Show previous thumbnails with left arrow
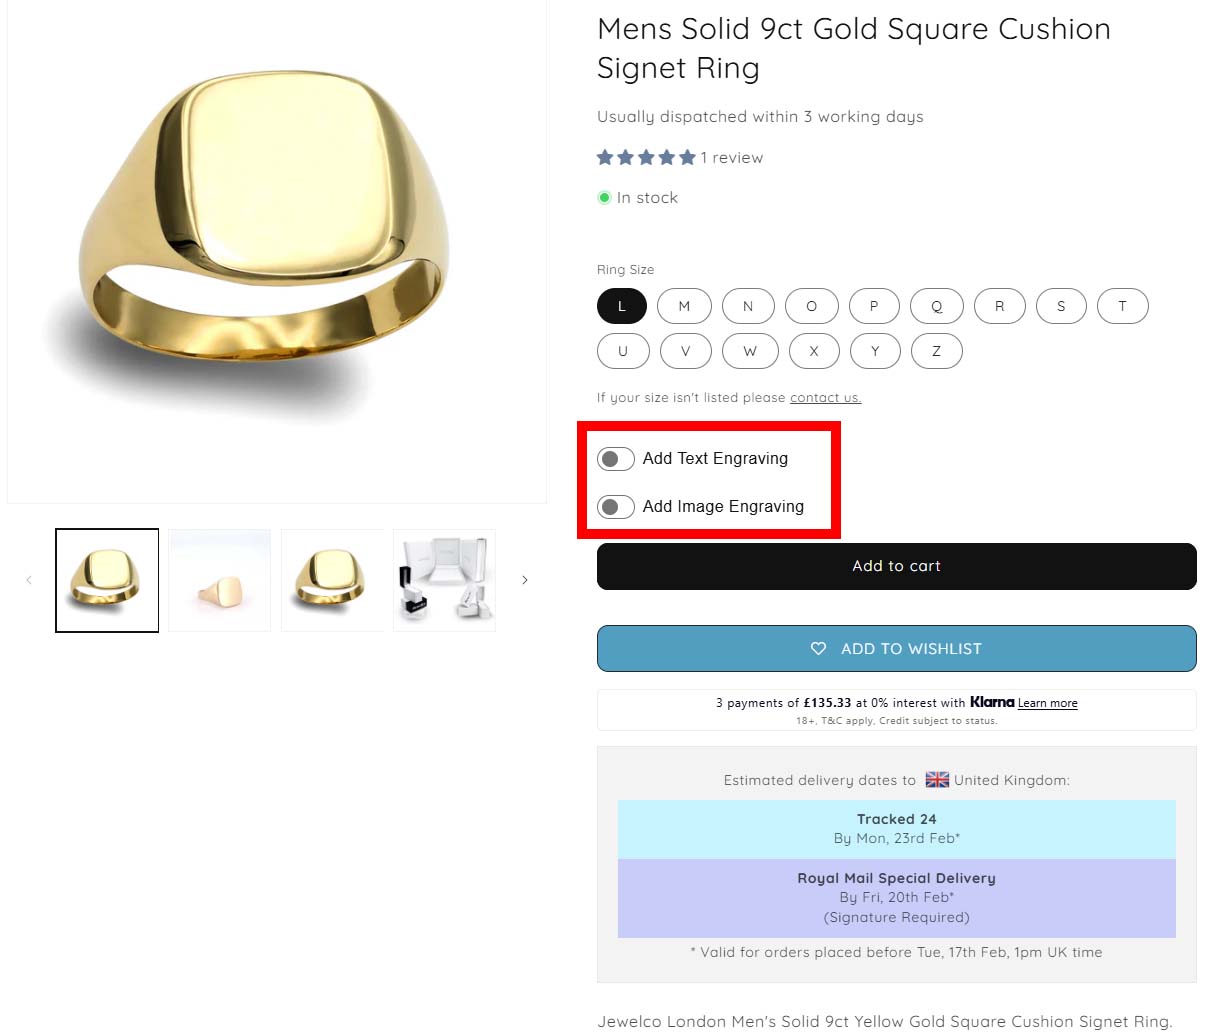The image size is (1226, 1032). [x=29, y=580]
